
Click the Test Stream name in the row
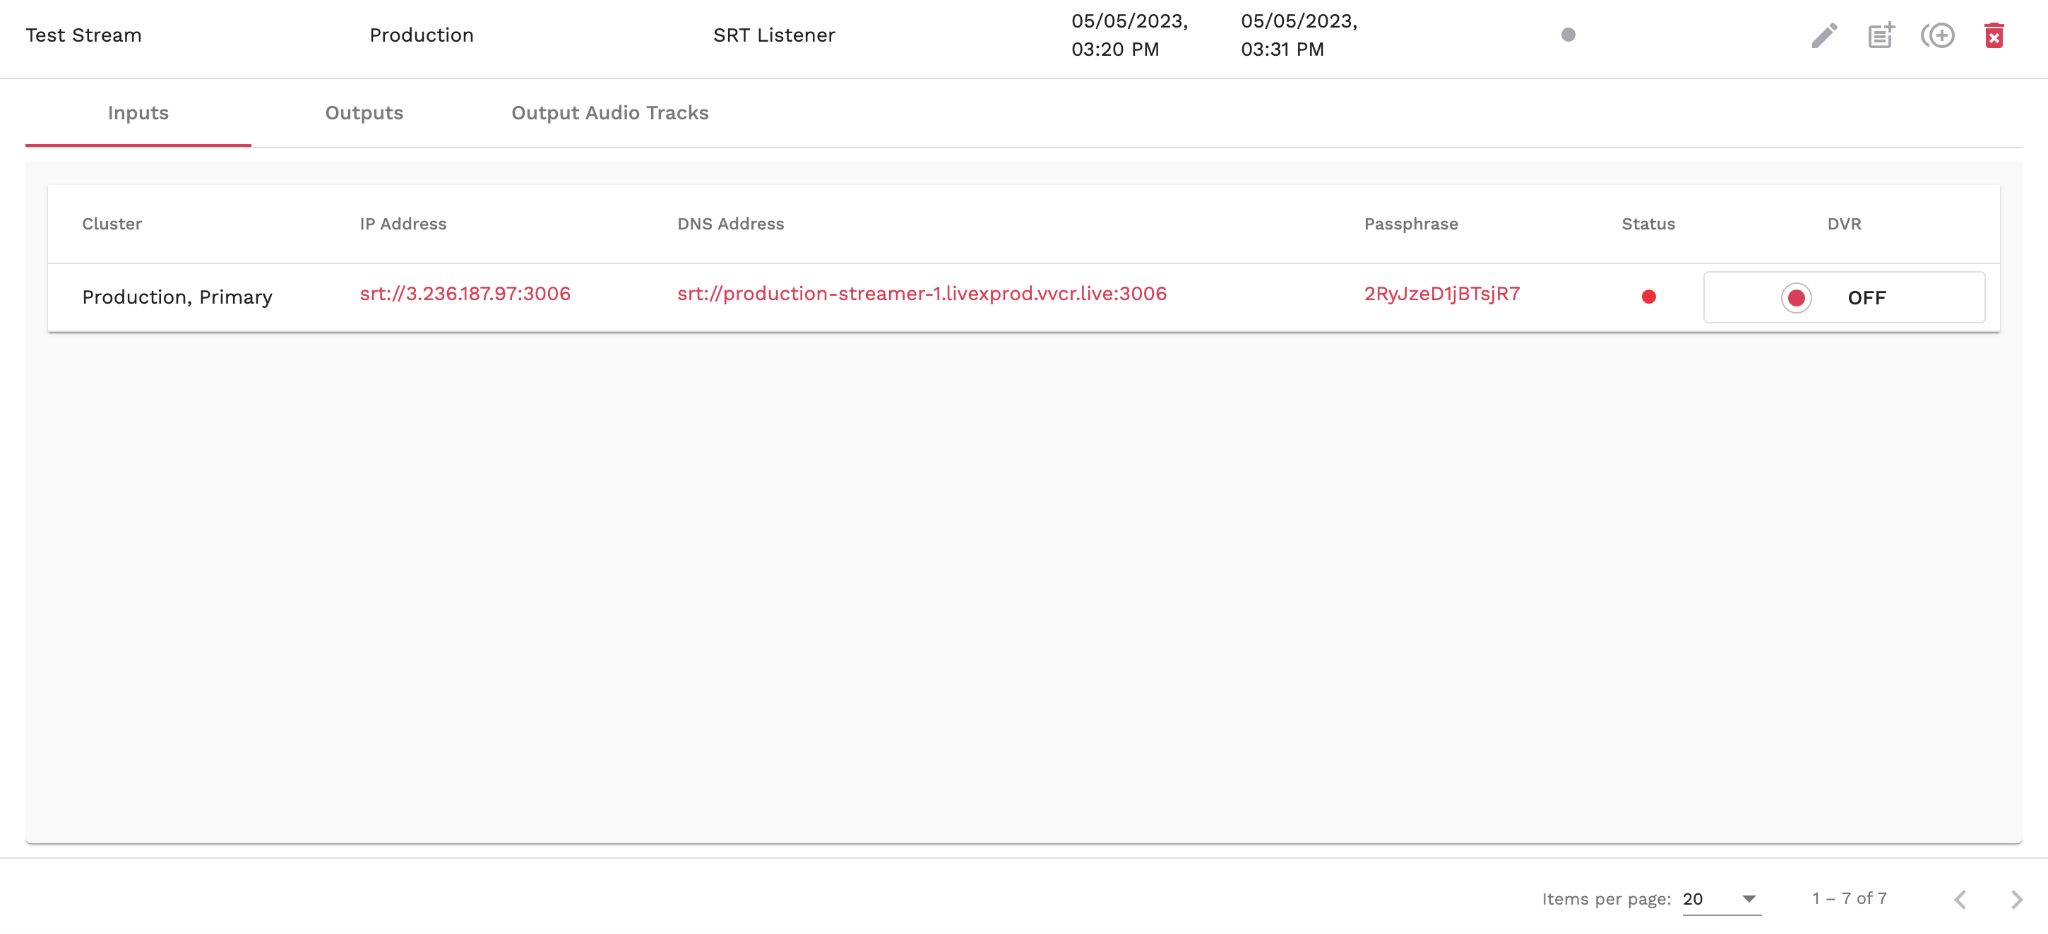coord(84,35)
